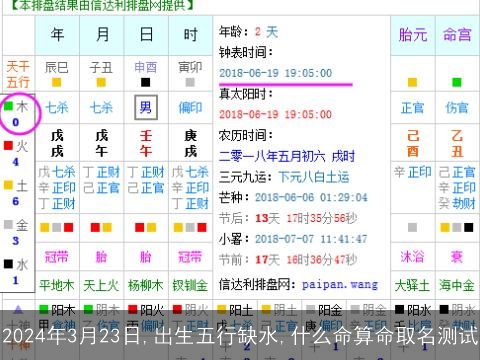480x360 pixels.
Task: Click 节后 13天 17时35分56秒 text
Action: coord(288,218)
